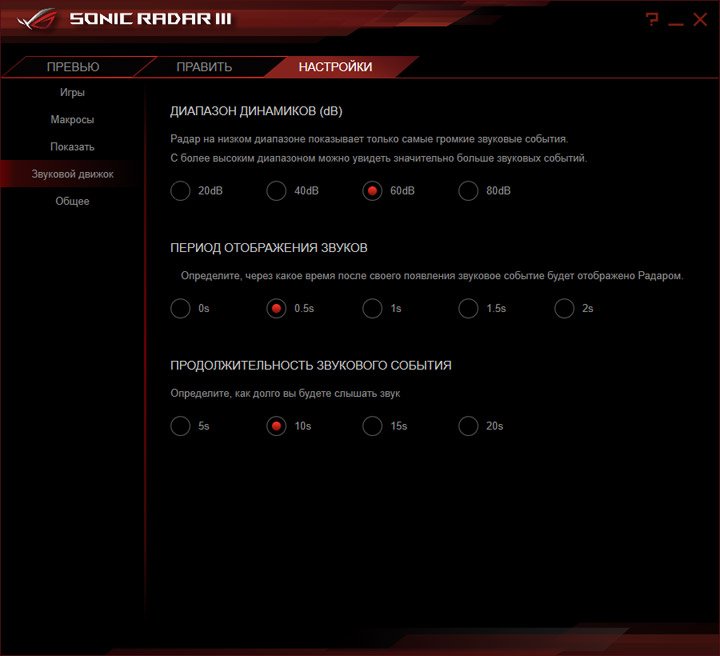Open the Общее sidebar section
Viewport: 720px width, 656px height.
[72, 202]
